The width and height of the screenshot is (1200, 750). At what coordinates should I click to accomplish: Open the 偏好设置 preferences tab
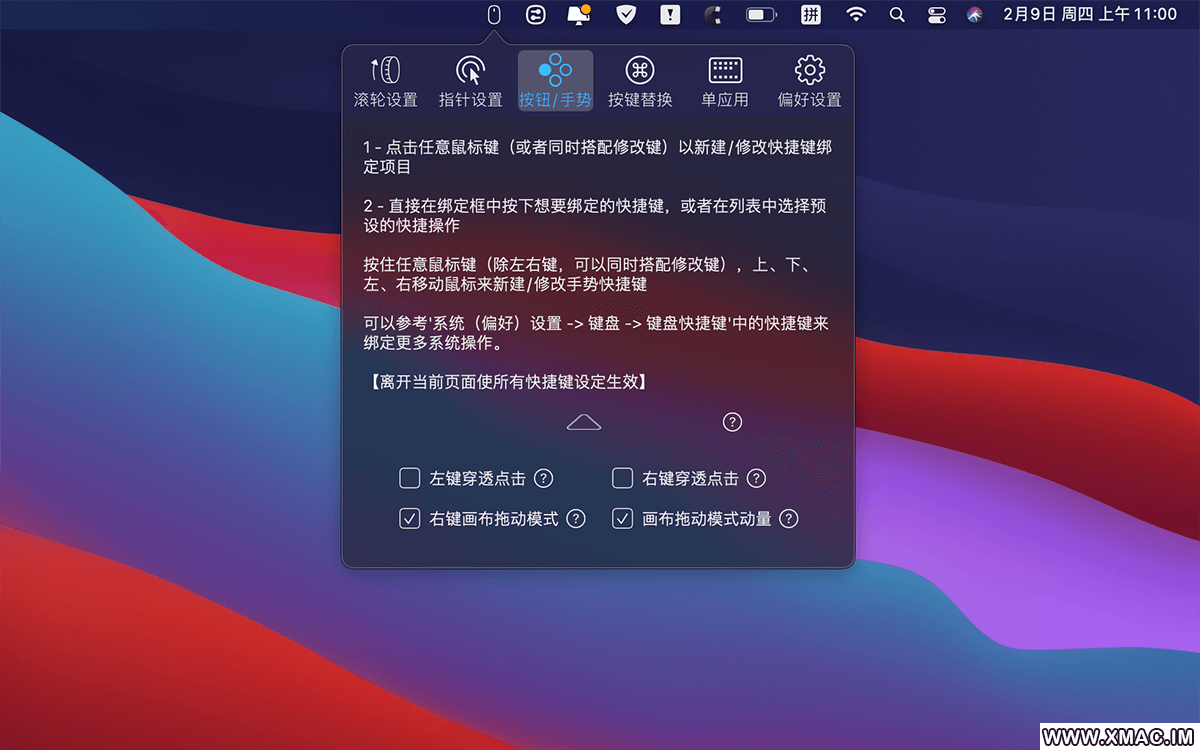click(x=809, y=82)
